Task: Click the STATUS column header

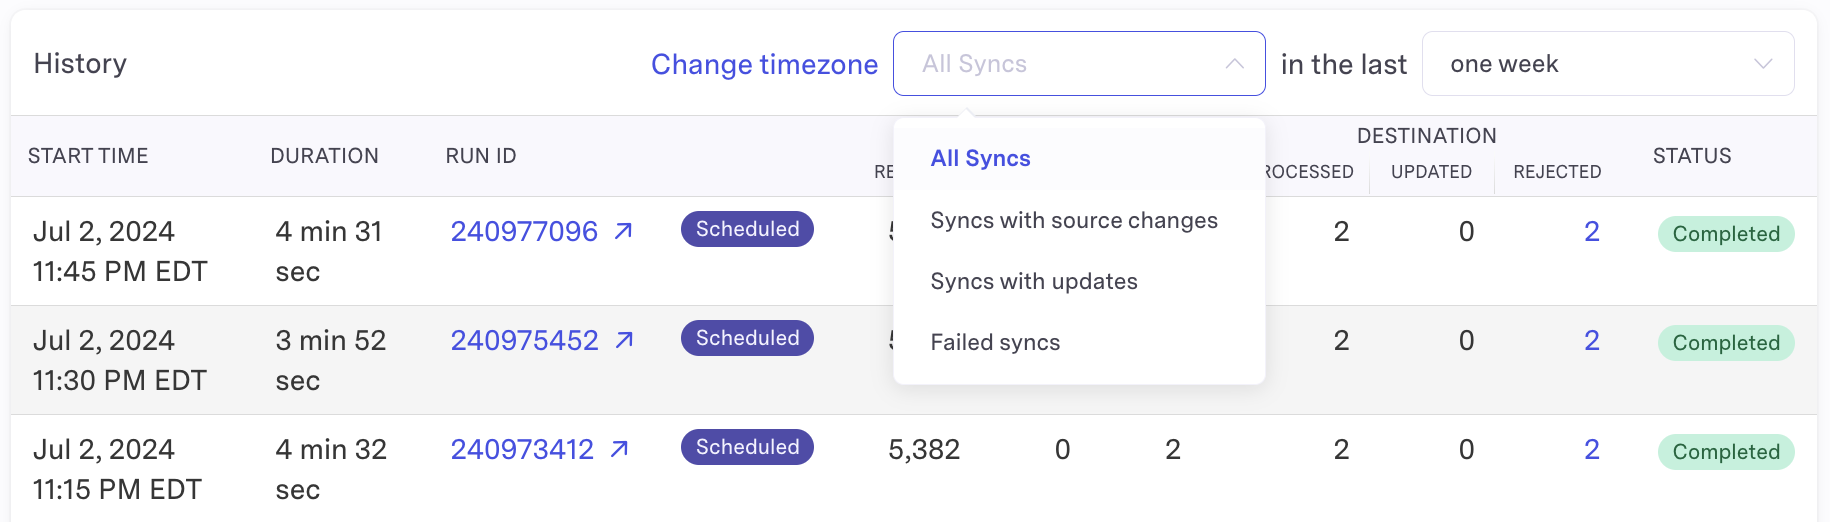Action: (x=1692, y=156)
